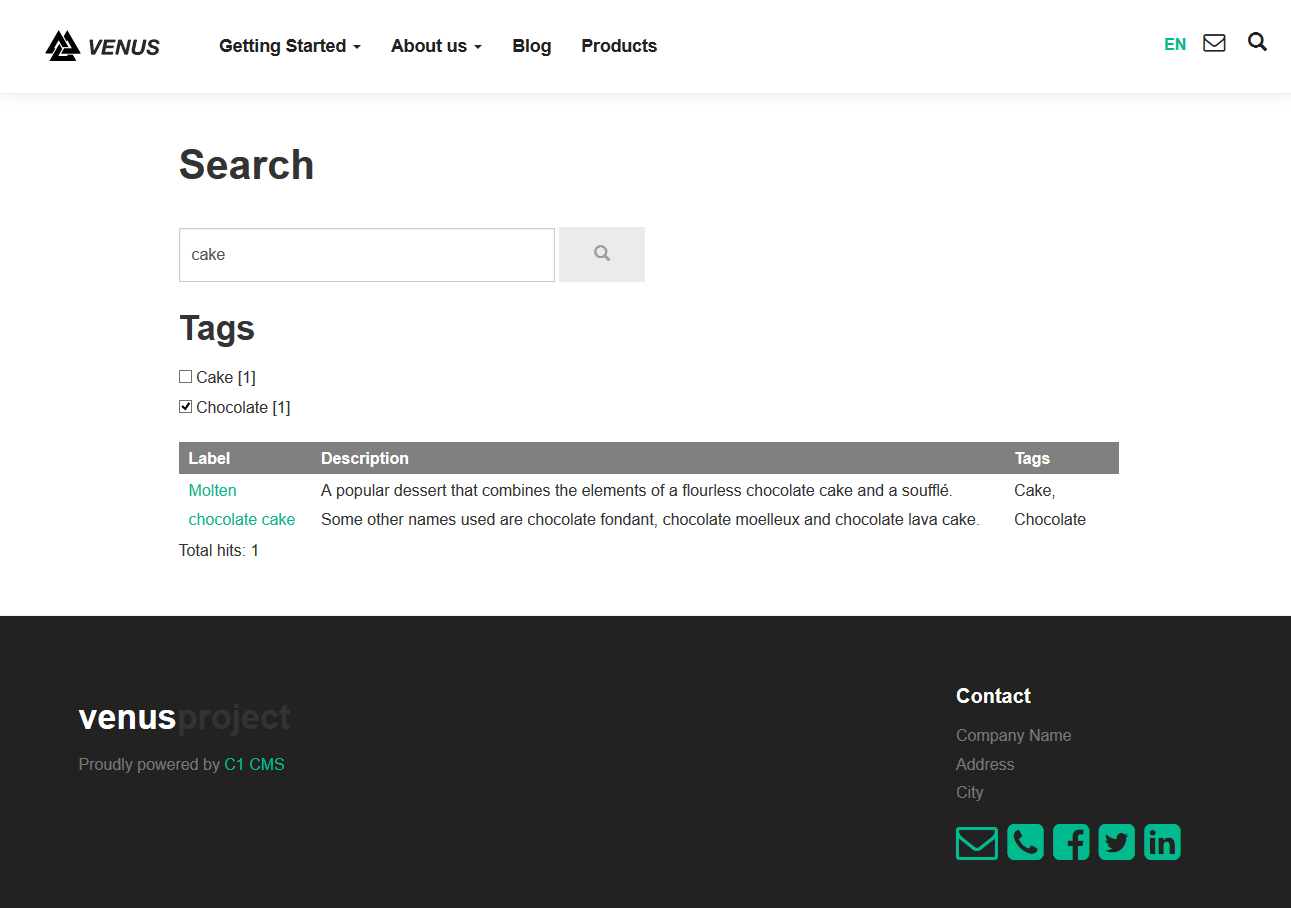Select the Products menu item
Image resolution: width=1291 pixels, height=908 pixels.
coord(618,46)
